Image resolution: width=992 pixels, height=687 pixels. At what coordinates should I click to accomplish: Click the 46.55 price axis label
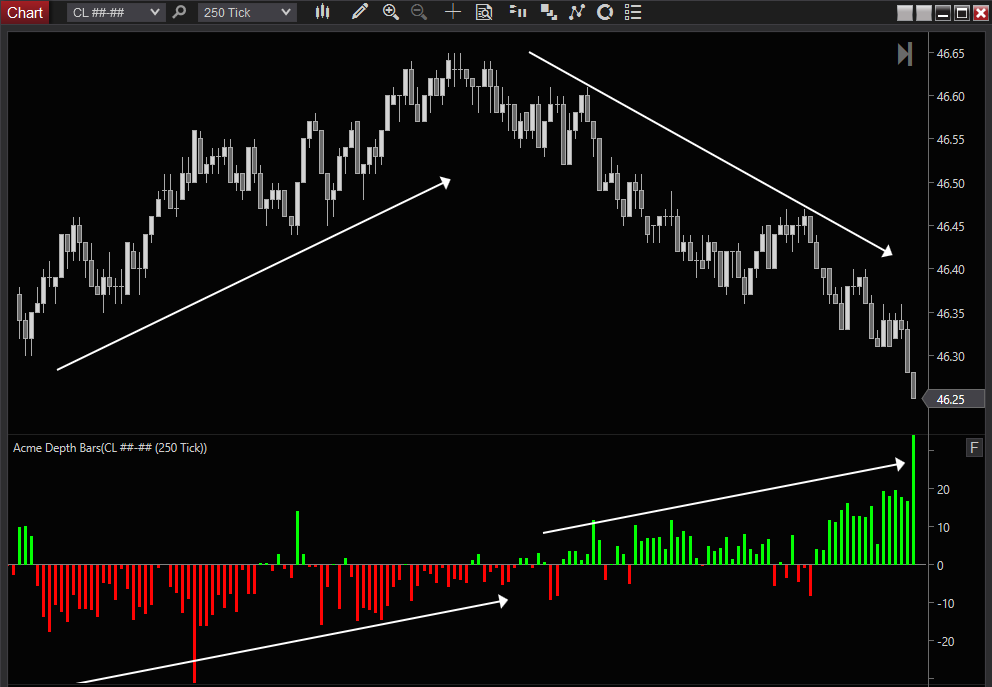pyautogui.click(x=951, y=140)
